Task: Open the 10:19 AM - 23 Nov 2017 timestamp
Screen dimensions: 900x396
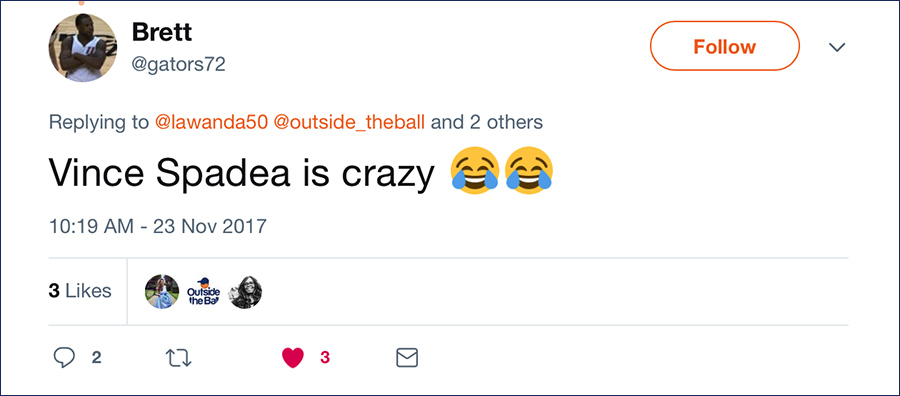Action: pos(158,226)
